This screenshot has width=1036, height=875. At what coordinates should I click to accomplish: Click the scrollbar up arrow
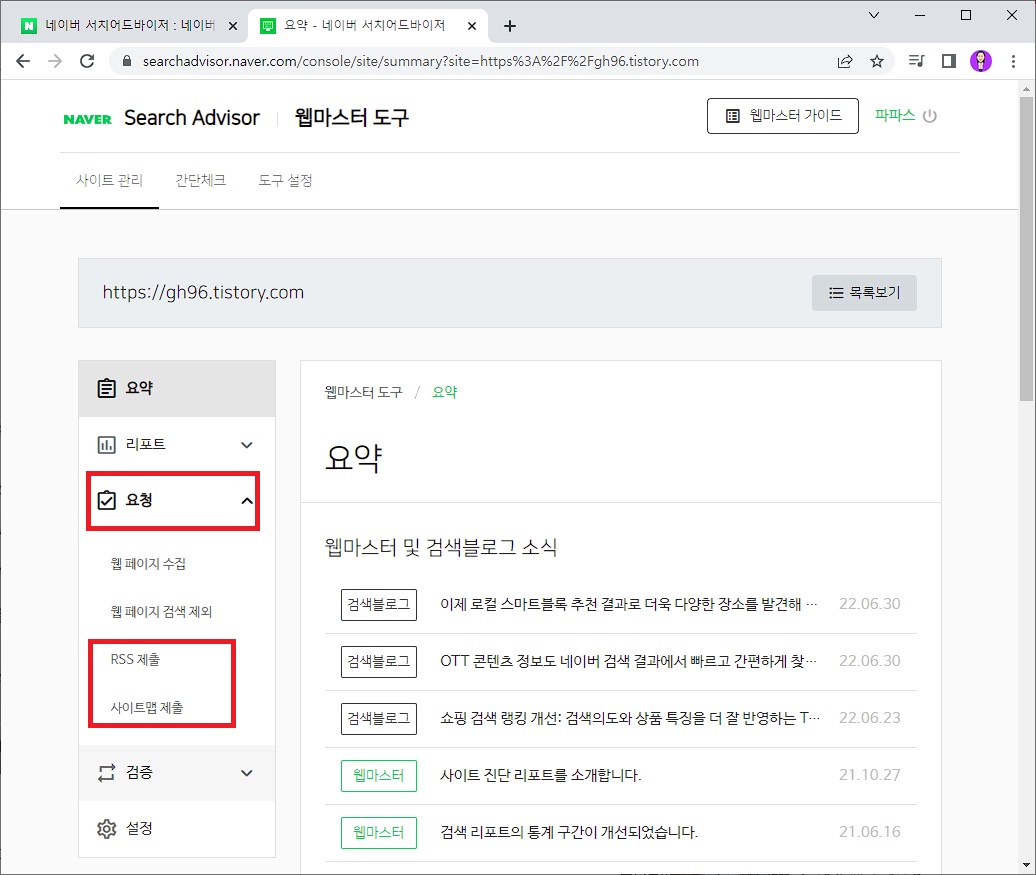click(x=1026, y=88)
